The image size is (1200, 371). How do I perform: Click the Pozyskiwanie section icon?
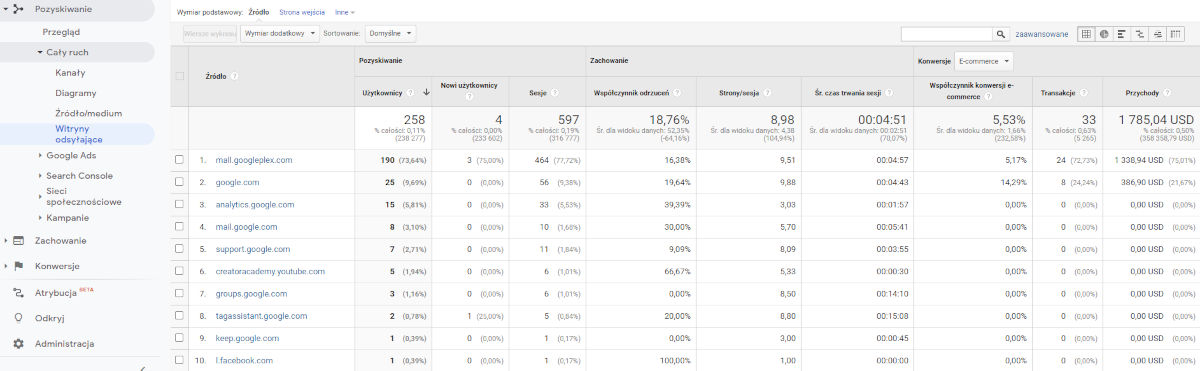click(x=18, y=8)
